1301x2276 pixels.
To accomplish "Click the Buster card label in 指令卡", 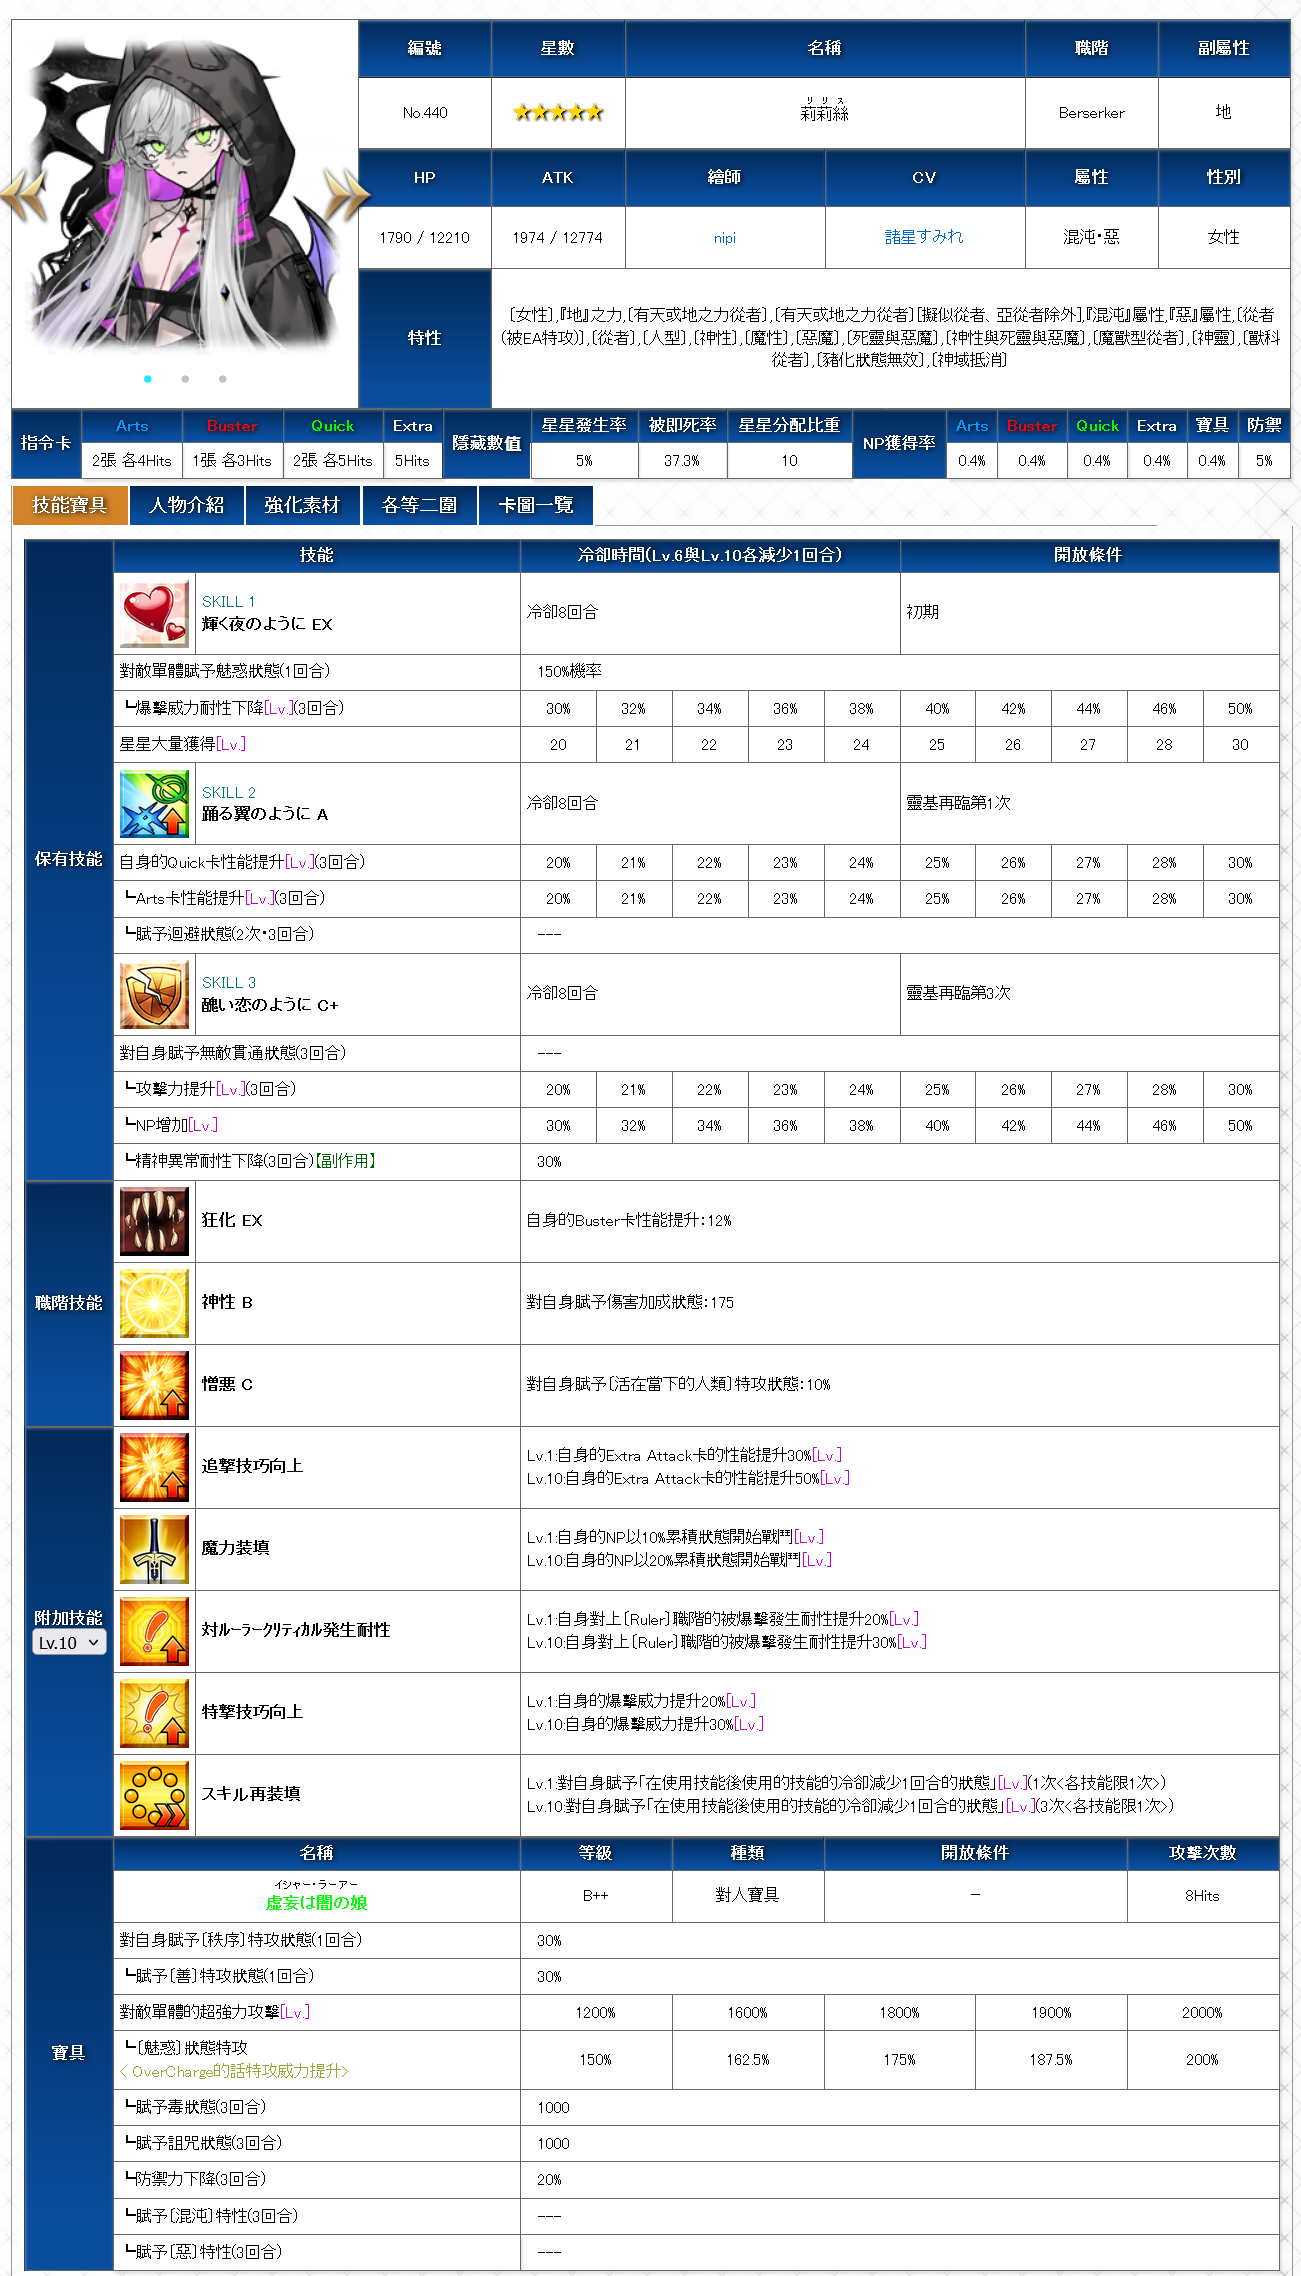I will 232,426.
